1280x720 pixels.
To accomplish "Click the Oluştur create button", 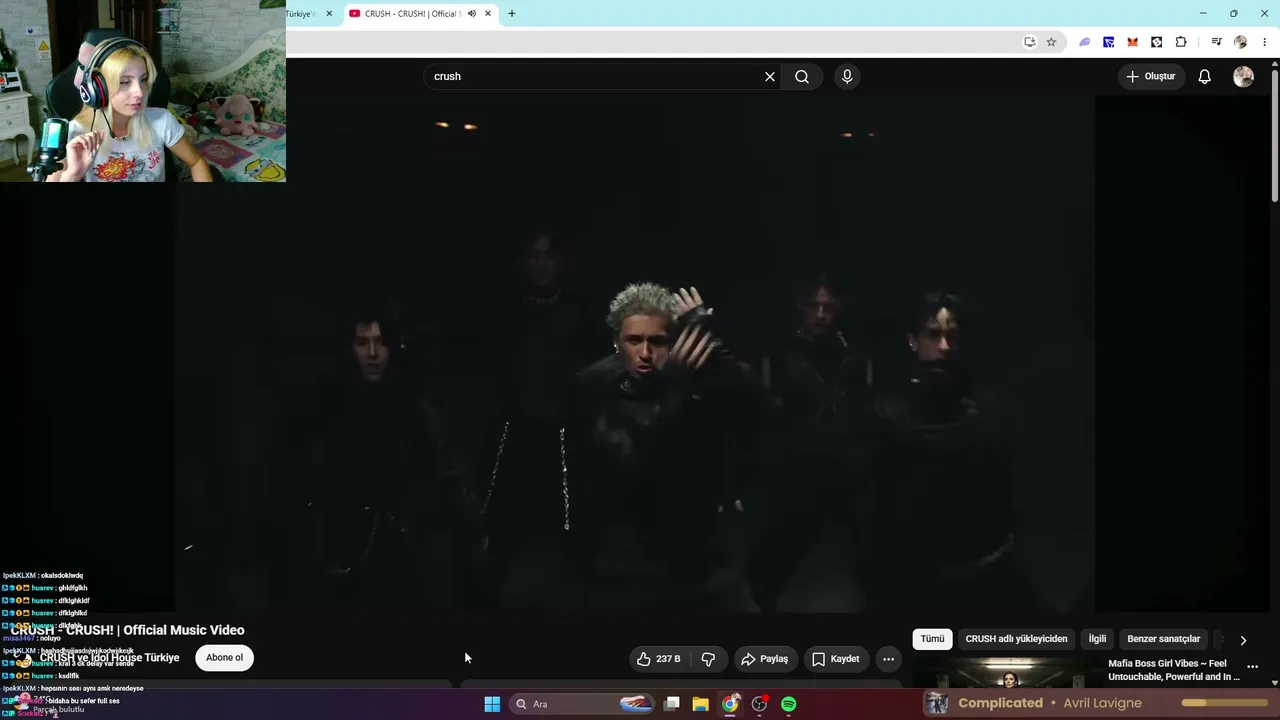I will tap(1151, 77).
